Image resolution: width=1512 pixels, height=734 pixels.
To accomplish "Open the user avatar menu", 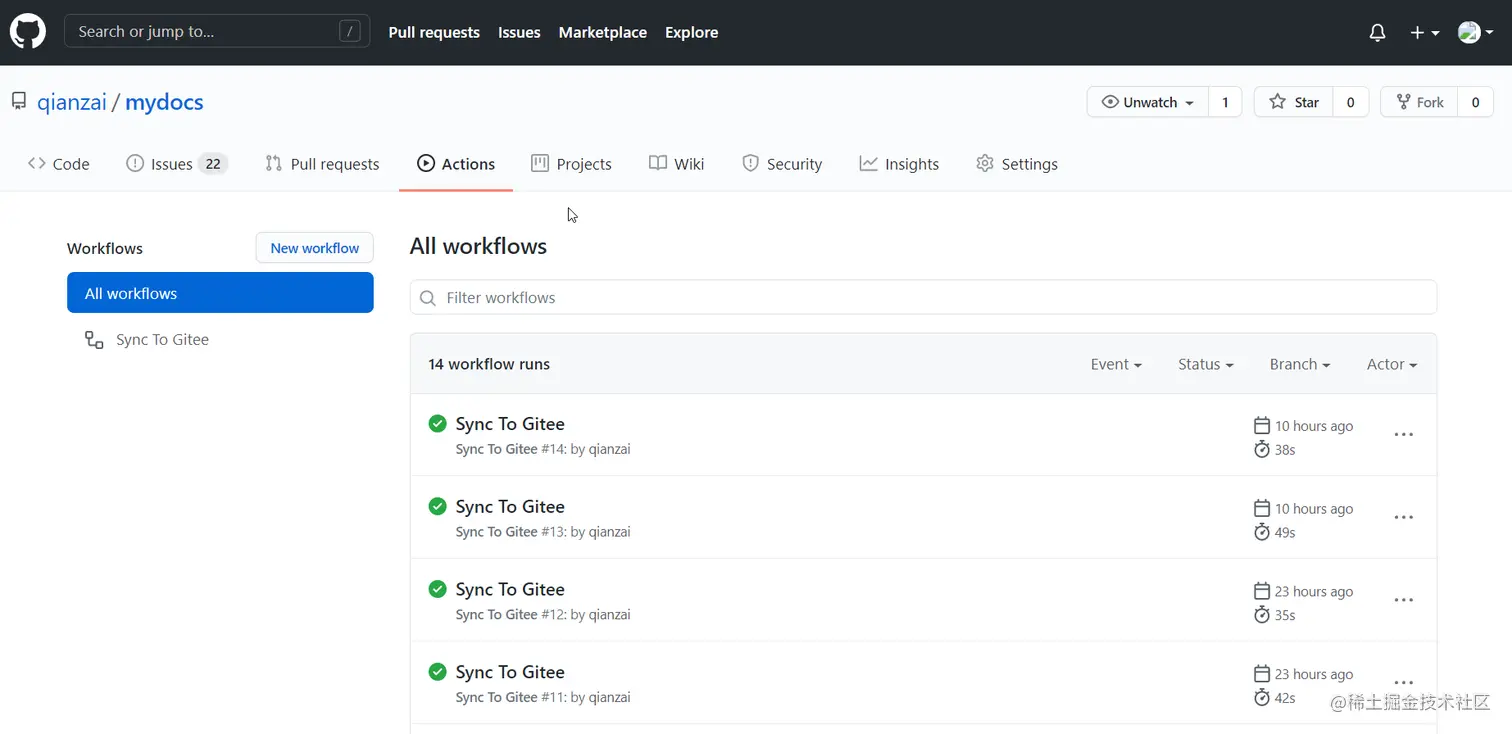I will (x=1475, y=32).
